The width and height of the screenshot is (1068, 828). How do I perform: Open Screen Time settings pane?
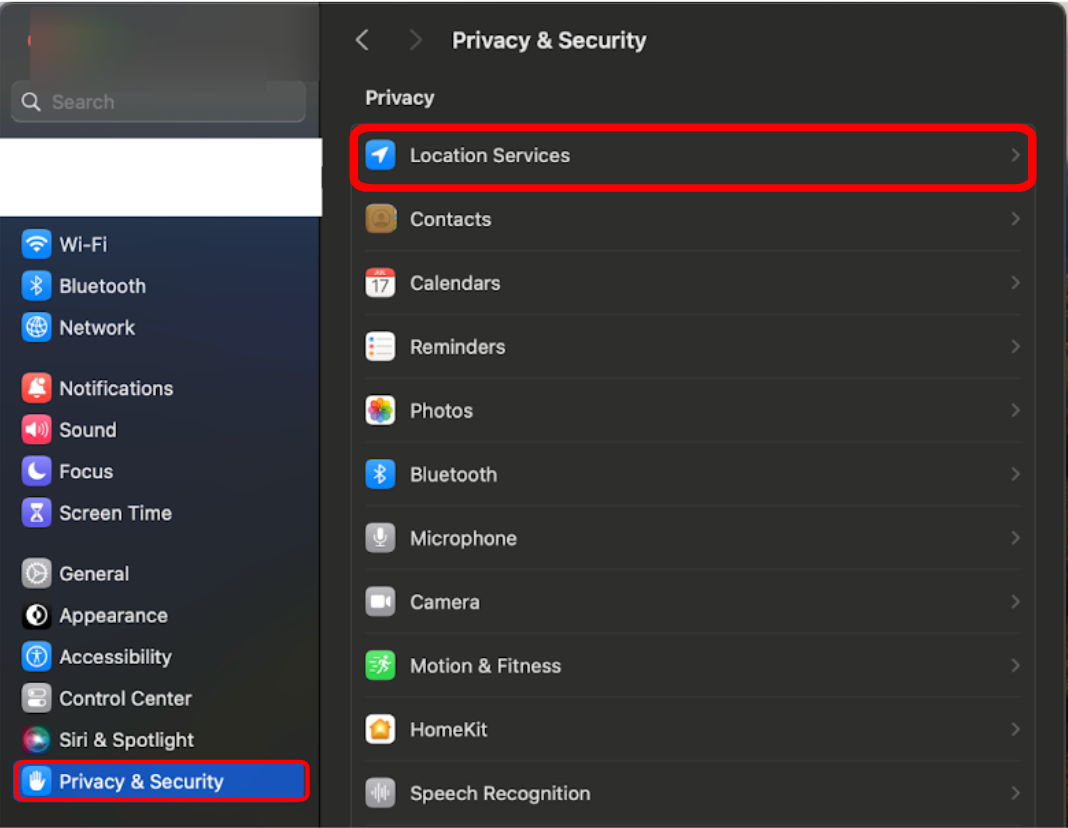[161, 513]
